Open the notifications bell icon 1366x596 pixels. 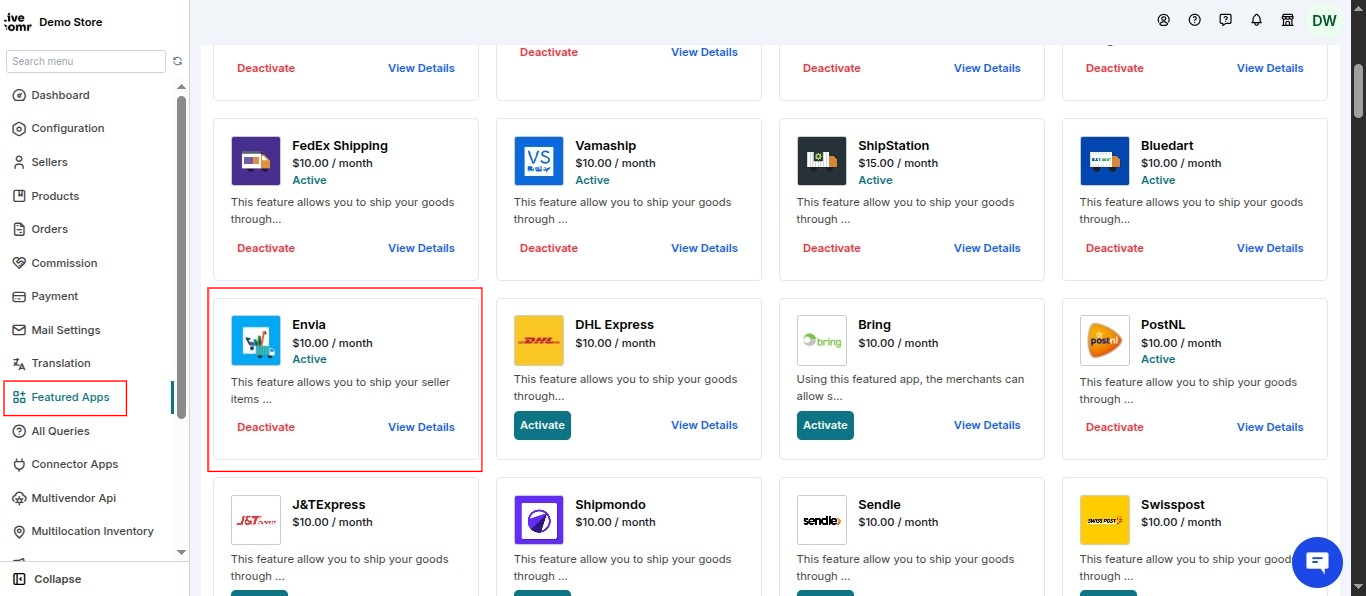click(x=1256, y=20)
